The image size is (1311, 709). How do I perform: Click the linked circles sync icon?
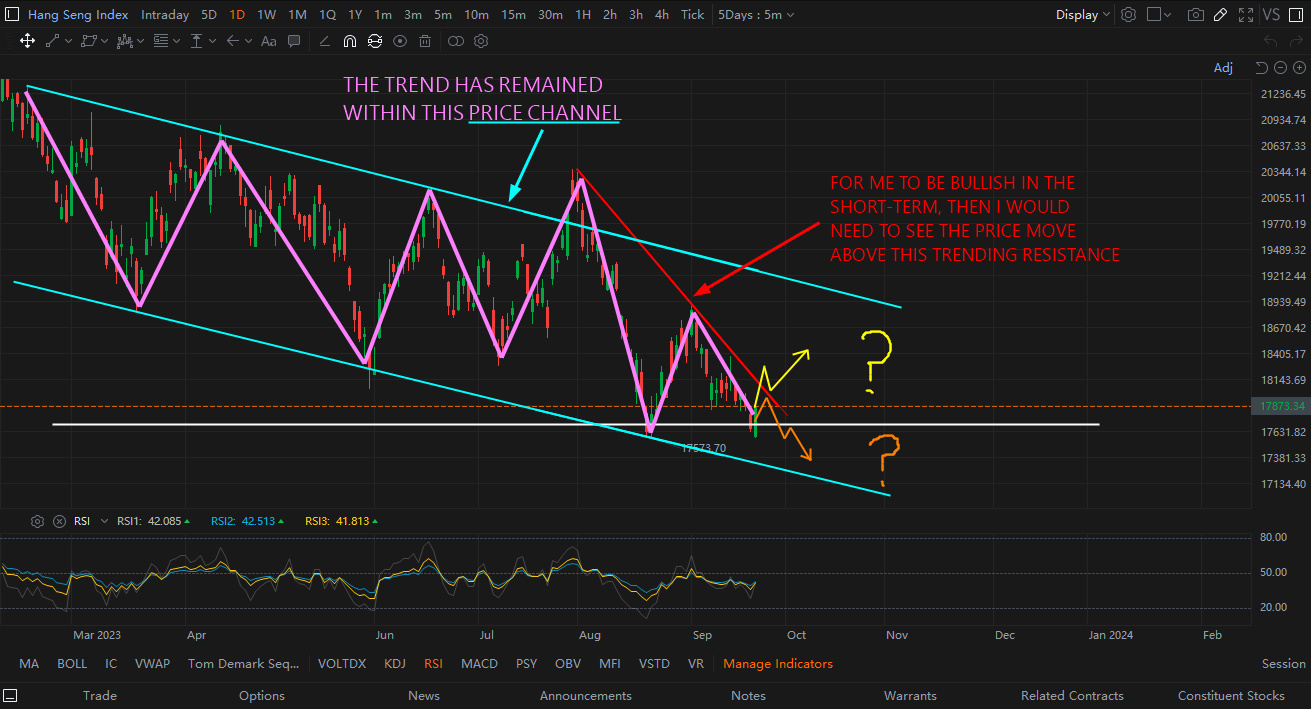click(x=456, y=41)
